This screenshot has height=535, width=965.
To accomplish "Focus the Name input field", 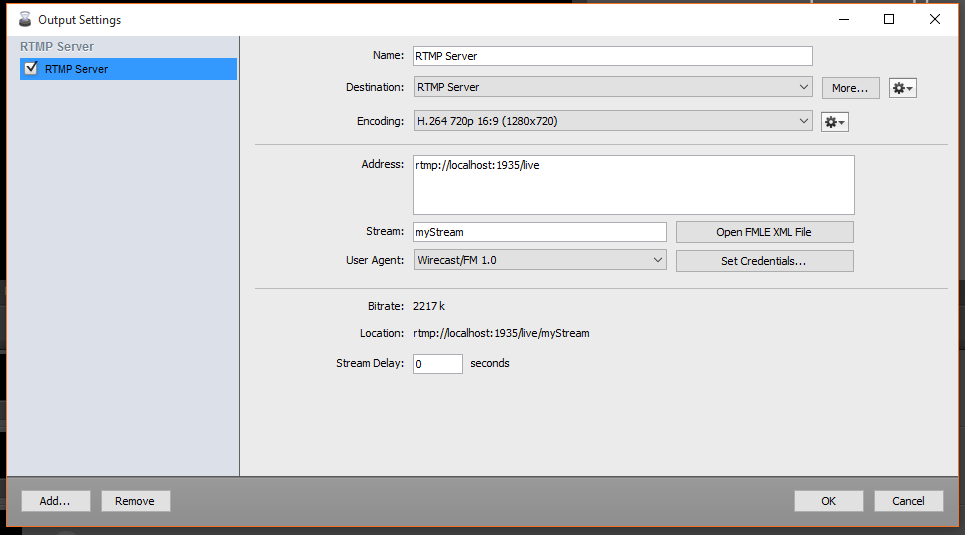I will click(613, 56).
